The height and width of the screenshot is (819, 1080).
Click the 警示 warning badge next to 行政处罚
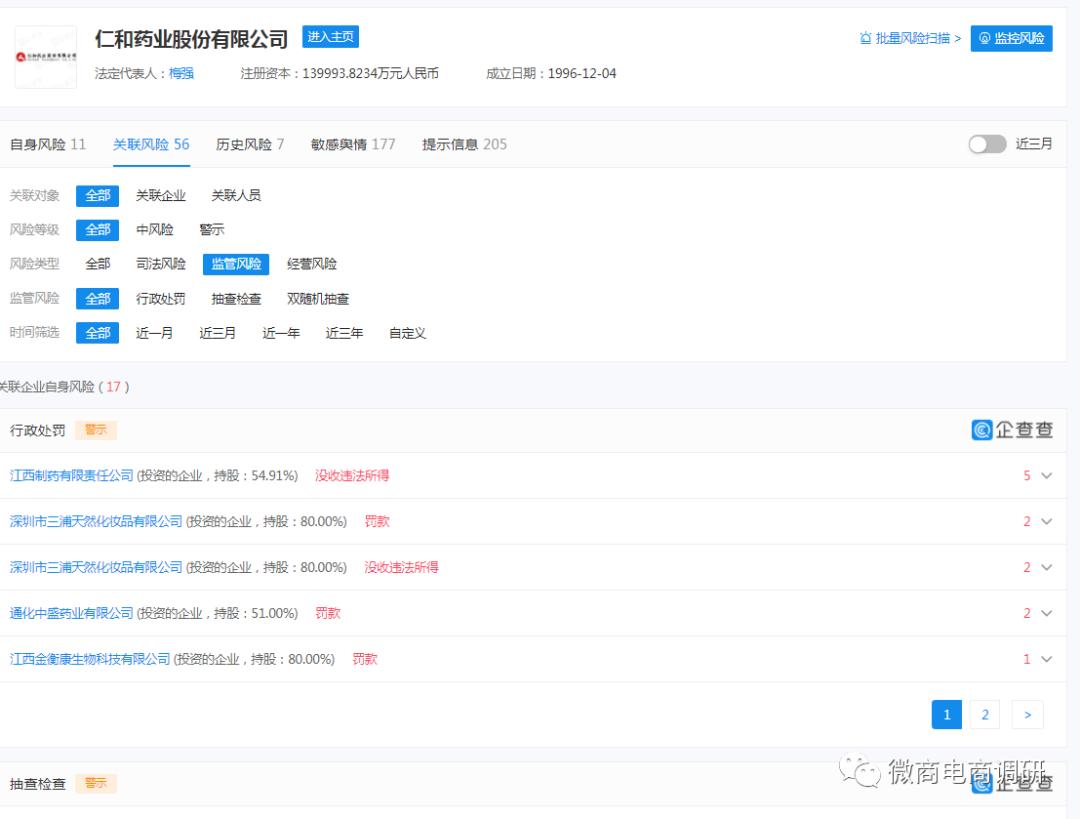(97, 429)
